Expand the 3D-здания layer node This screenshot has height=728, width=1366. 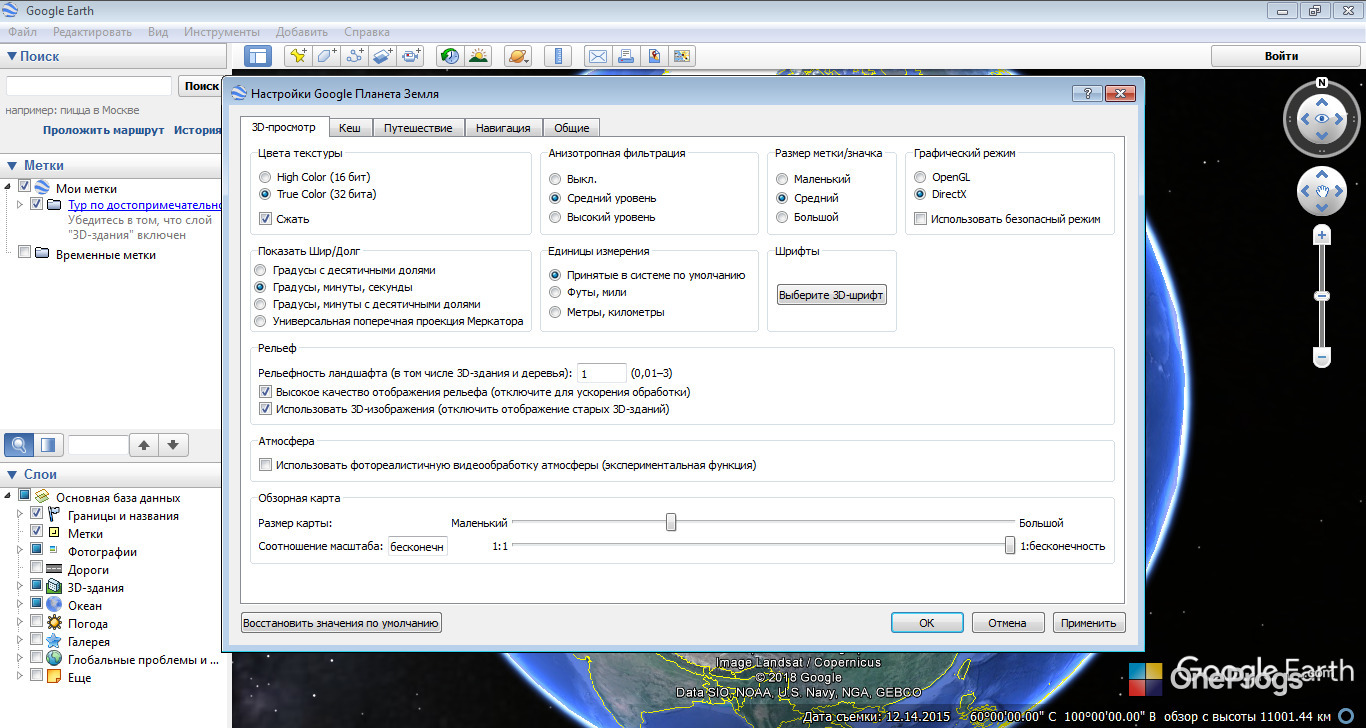20,587
